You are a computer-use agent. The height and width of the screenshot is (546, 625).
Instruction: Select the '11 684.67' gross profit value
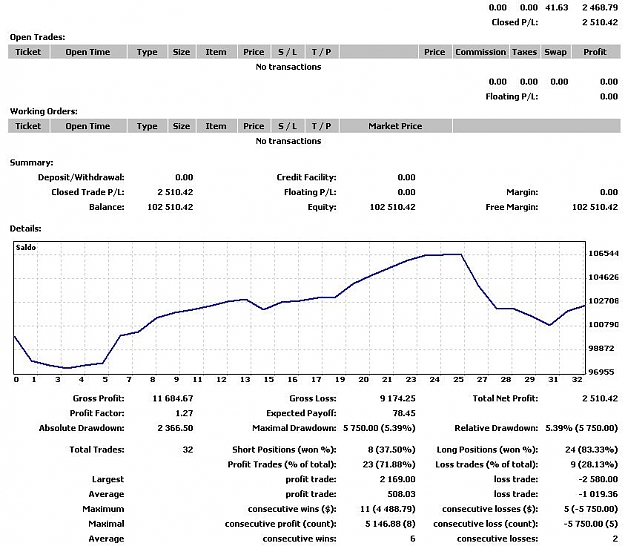[173, 399]
